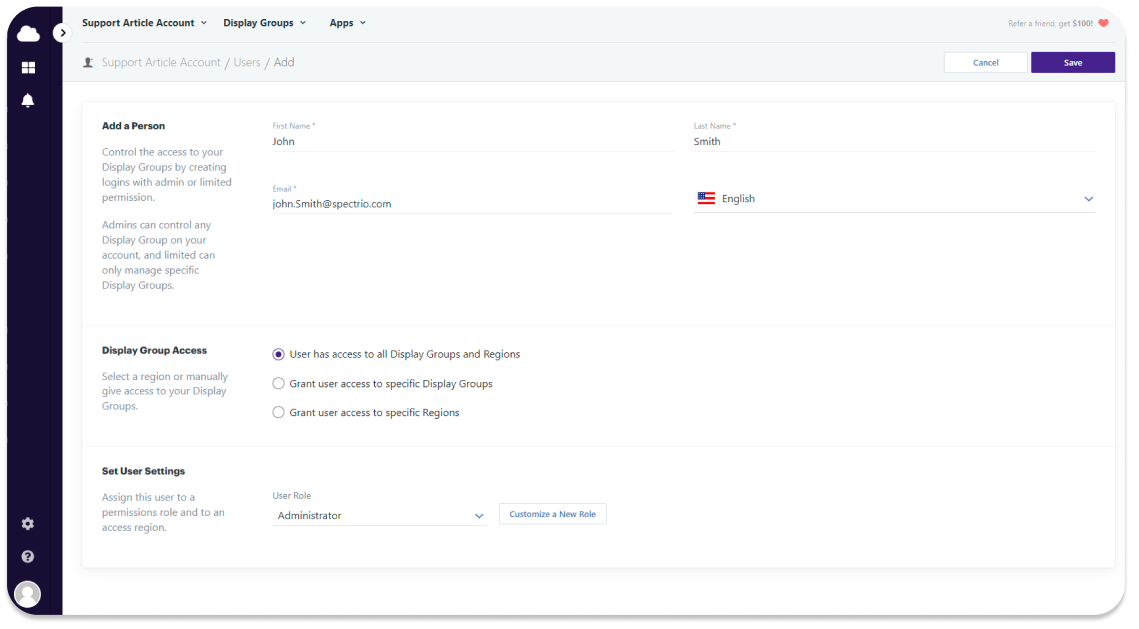The height and width of the screenshot is (629, 1139).
Task: Click the Set User Settings heading
Action: 144,471
